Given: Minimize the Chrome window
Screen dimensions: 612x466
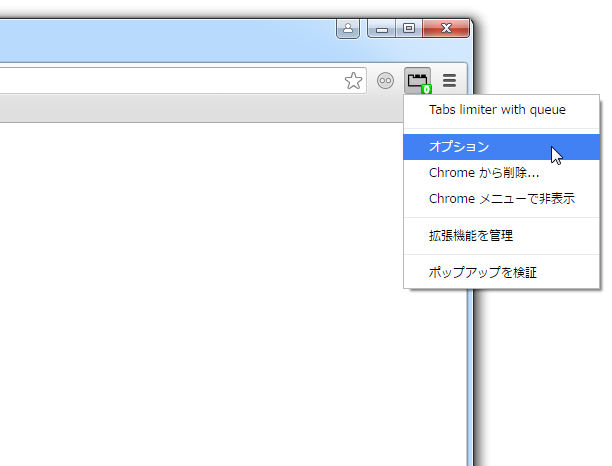Looking at the screenshot, I should (x=382, y=28).
